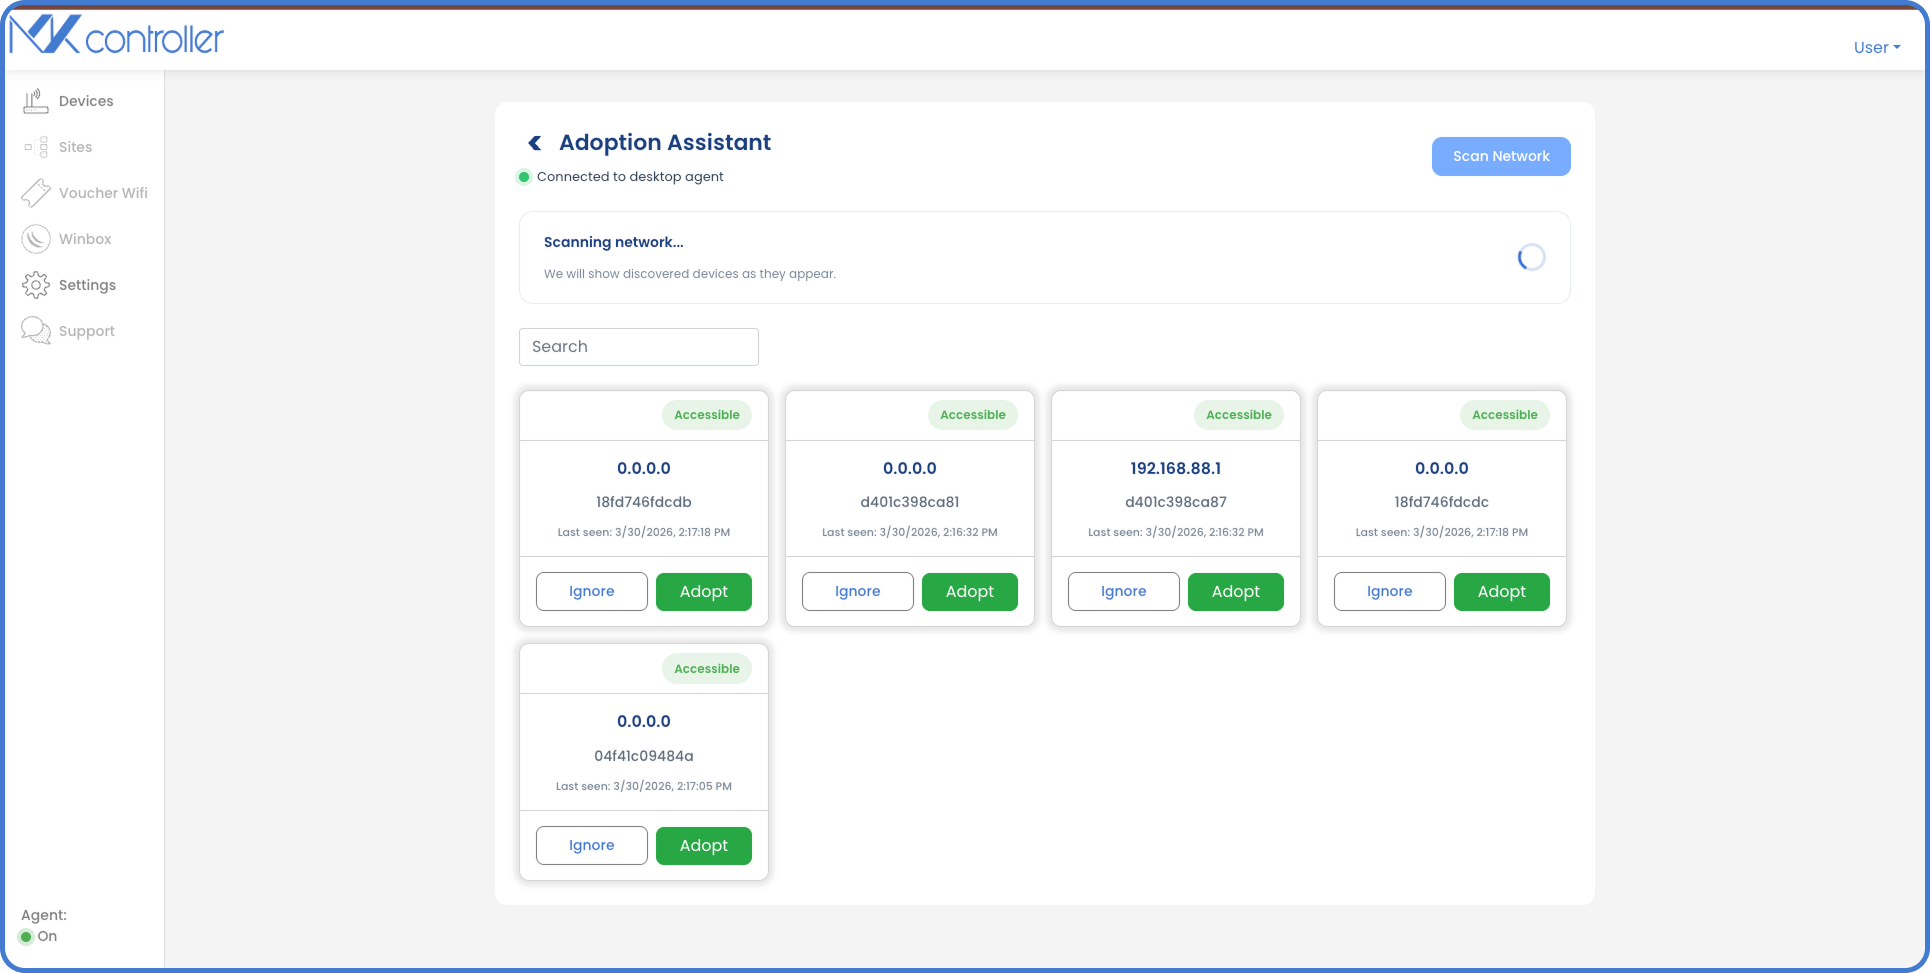This screenshot has height=973, width=1930.
Task: Open Settings via the gear icon
Action: click(x=36, y=284)
